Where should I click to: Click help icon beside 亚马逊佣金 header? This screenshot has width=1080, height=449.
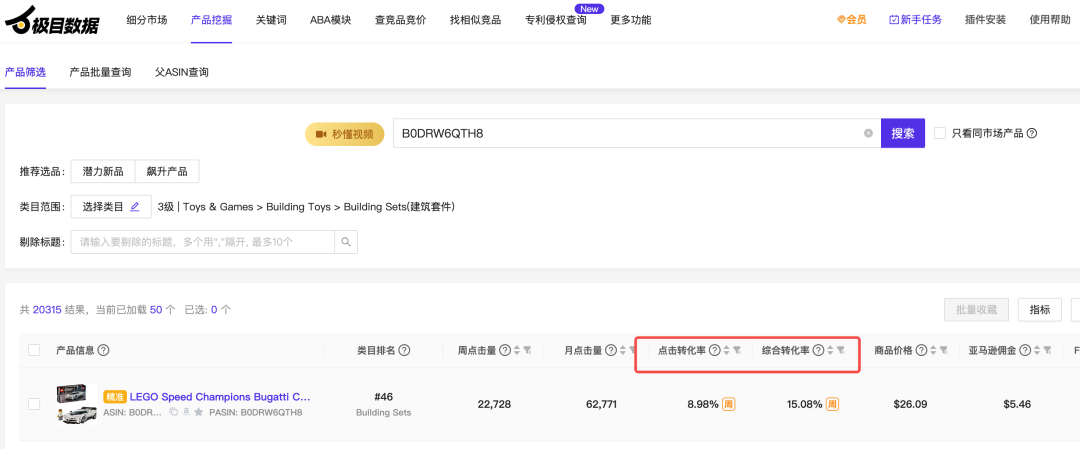coord(1026,351)
